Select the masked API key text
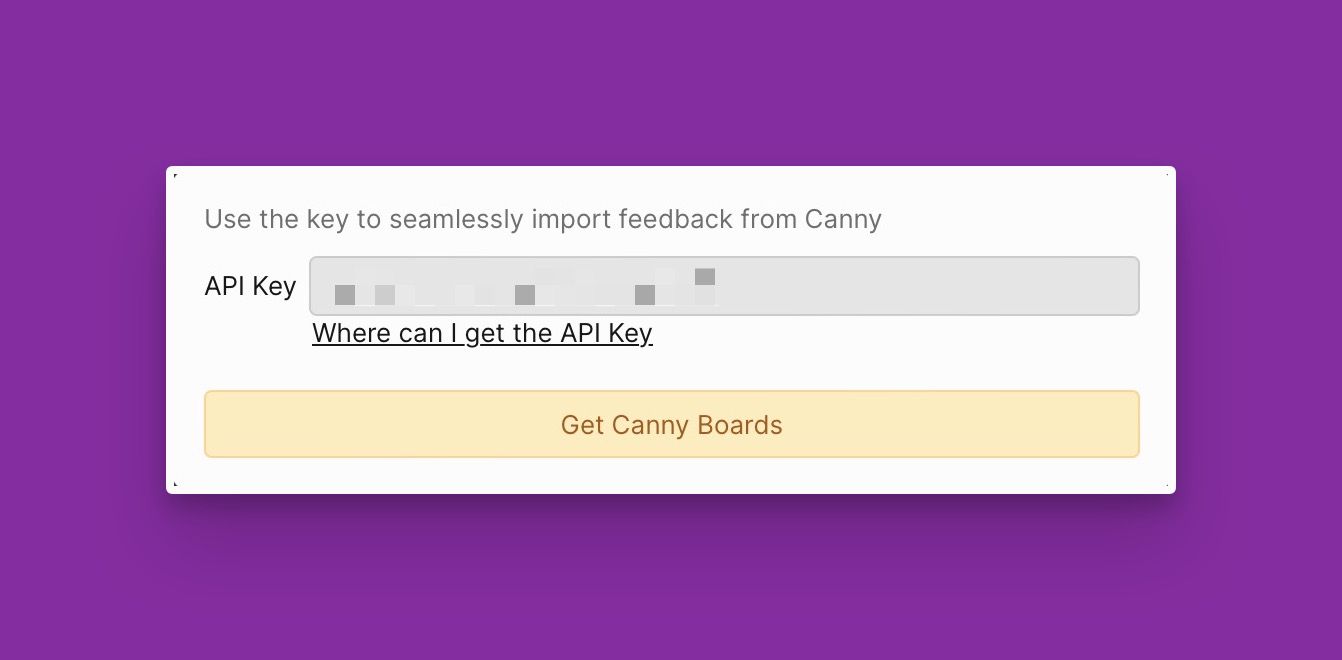1342x660 pixels. pos(520,286)
